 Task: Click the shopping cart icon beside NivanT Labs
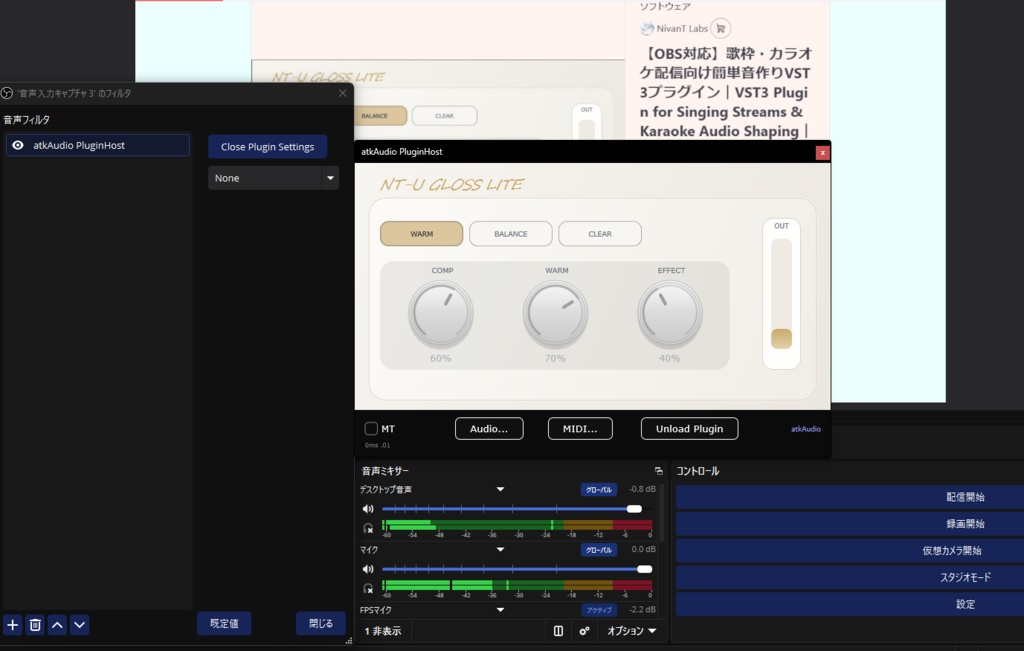point(720,28)
